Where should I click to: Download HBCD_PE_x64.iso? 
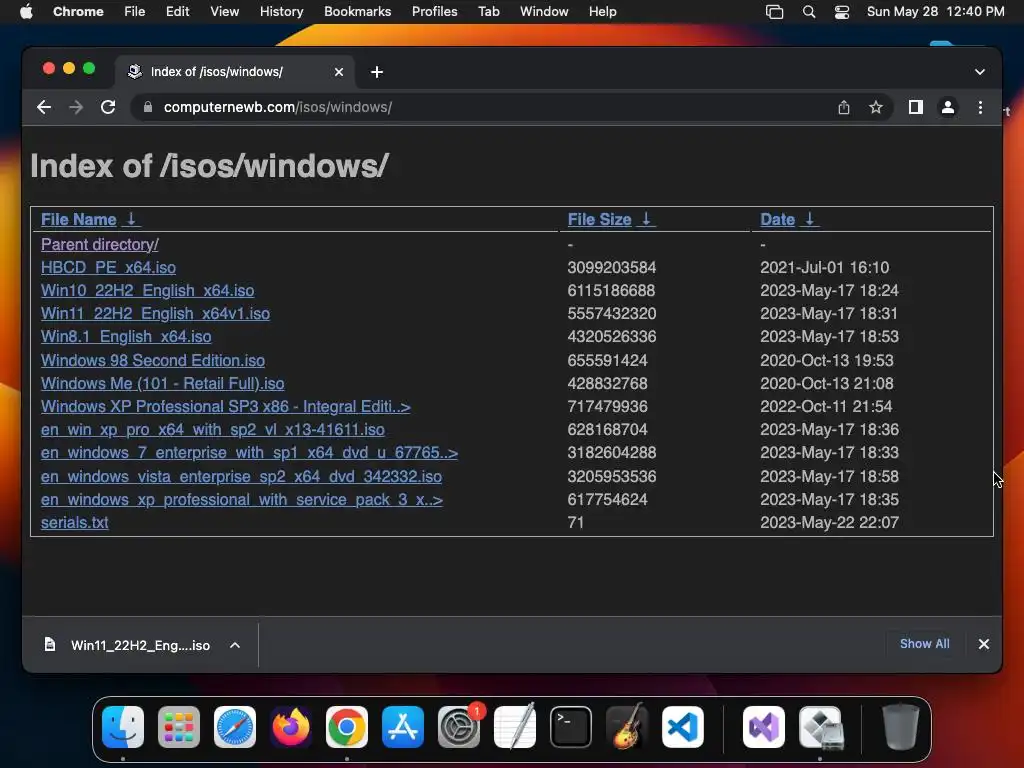(x=108, y=267)
